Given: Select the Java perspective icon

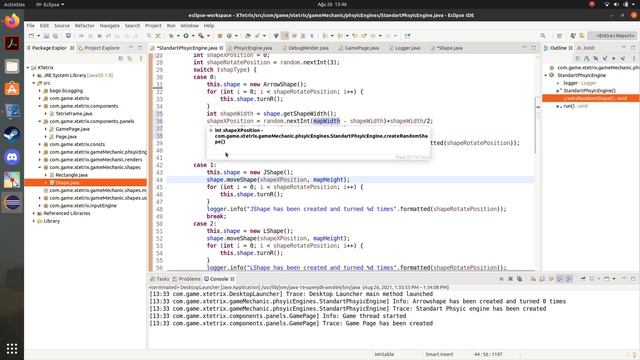Looking at the screenshot, I should click(x=573, y=36).
